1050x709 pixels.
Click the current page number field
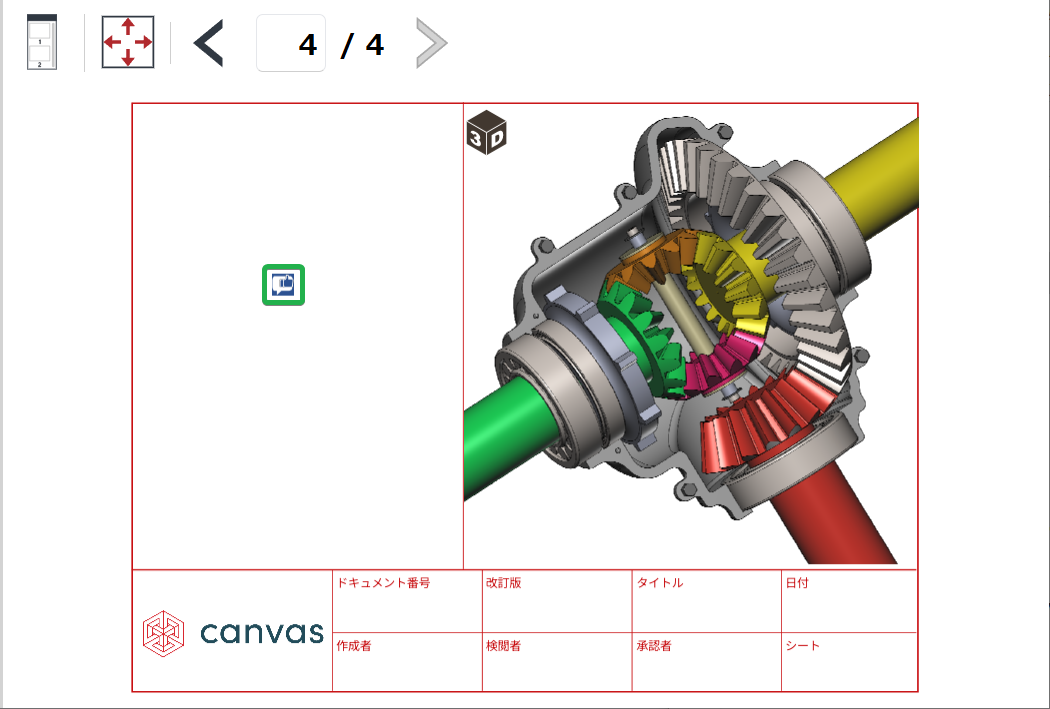[291, 44]
